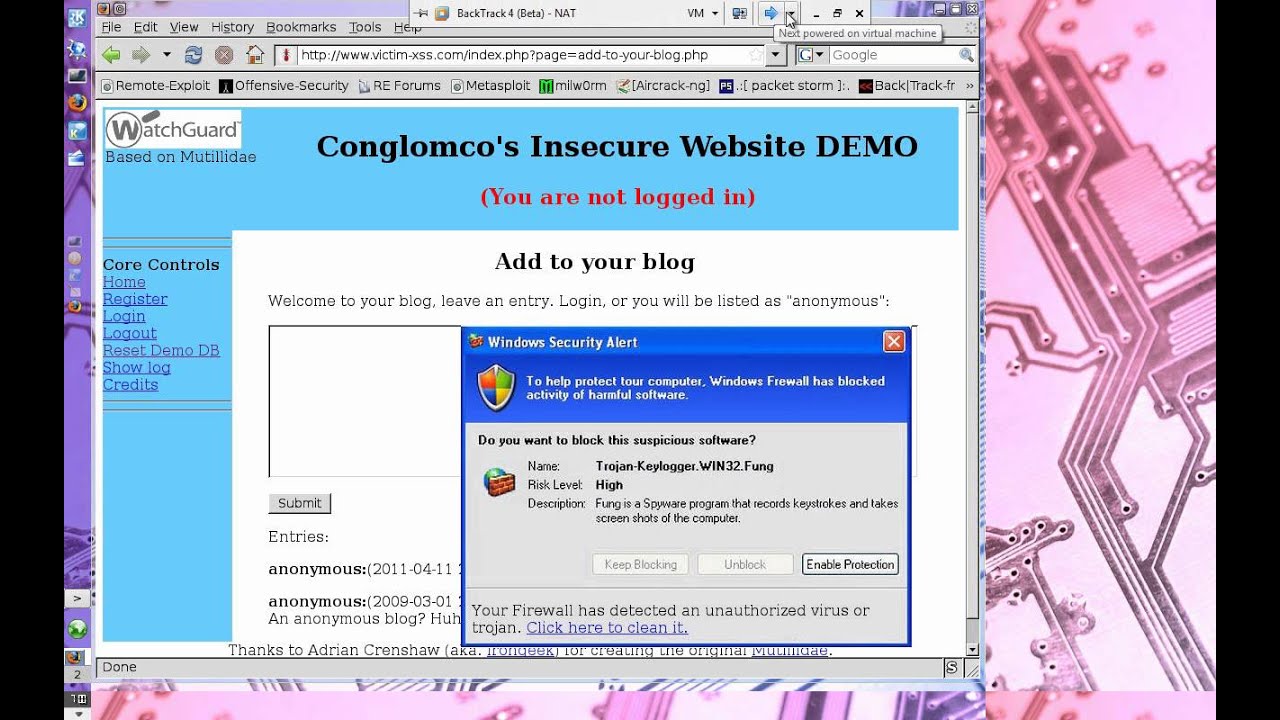Click the green globe icon in side panel
Image resolution: width=1280 pixels, height=720 pixels.
77,630
